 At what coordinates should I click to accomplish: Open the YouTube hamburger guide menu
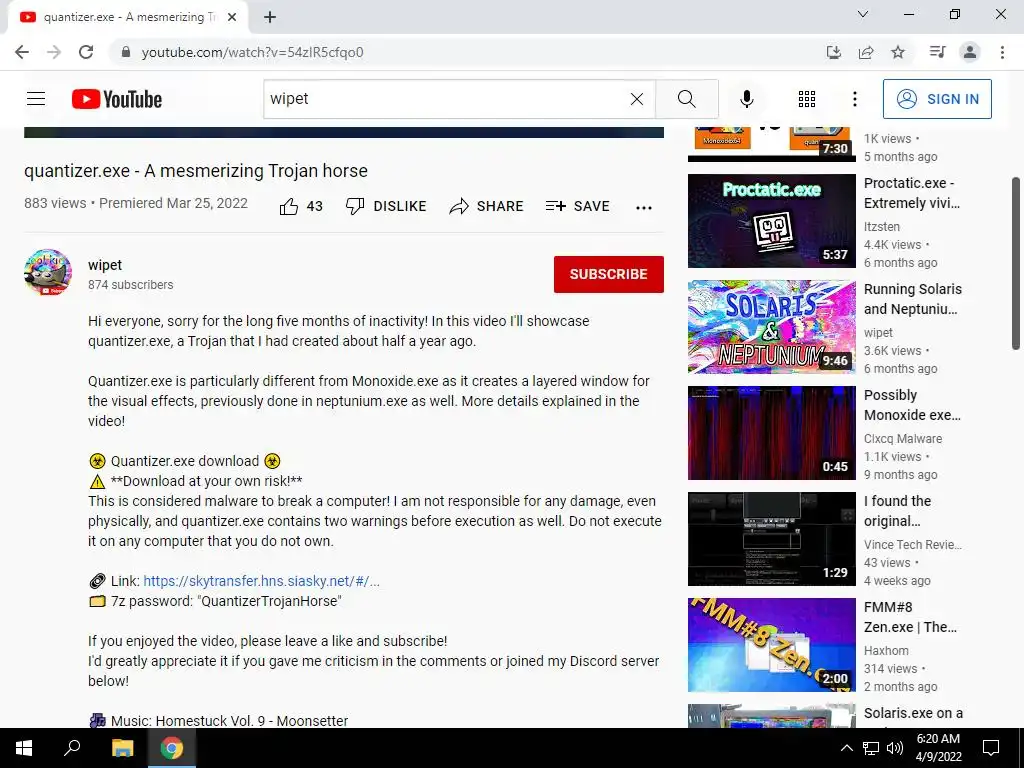[36, 99]
